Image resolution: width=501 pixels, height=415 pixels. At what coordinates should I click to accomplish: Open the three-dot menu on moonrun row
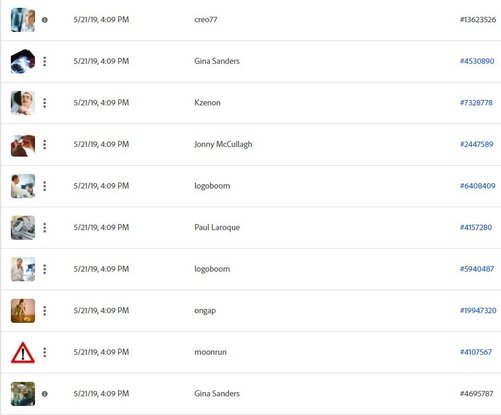[45, 352]
